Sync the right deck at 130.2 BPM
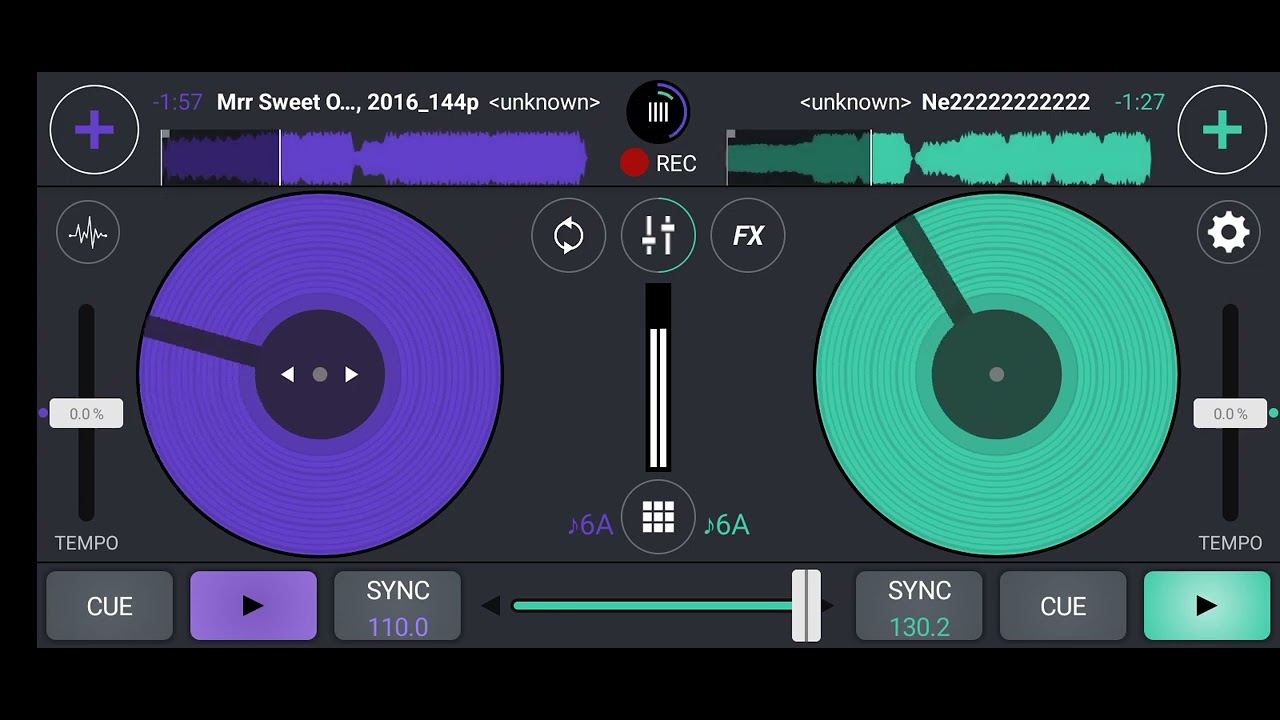 click(919, 605)
